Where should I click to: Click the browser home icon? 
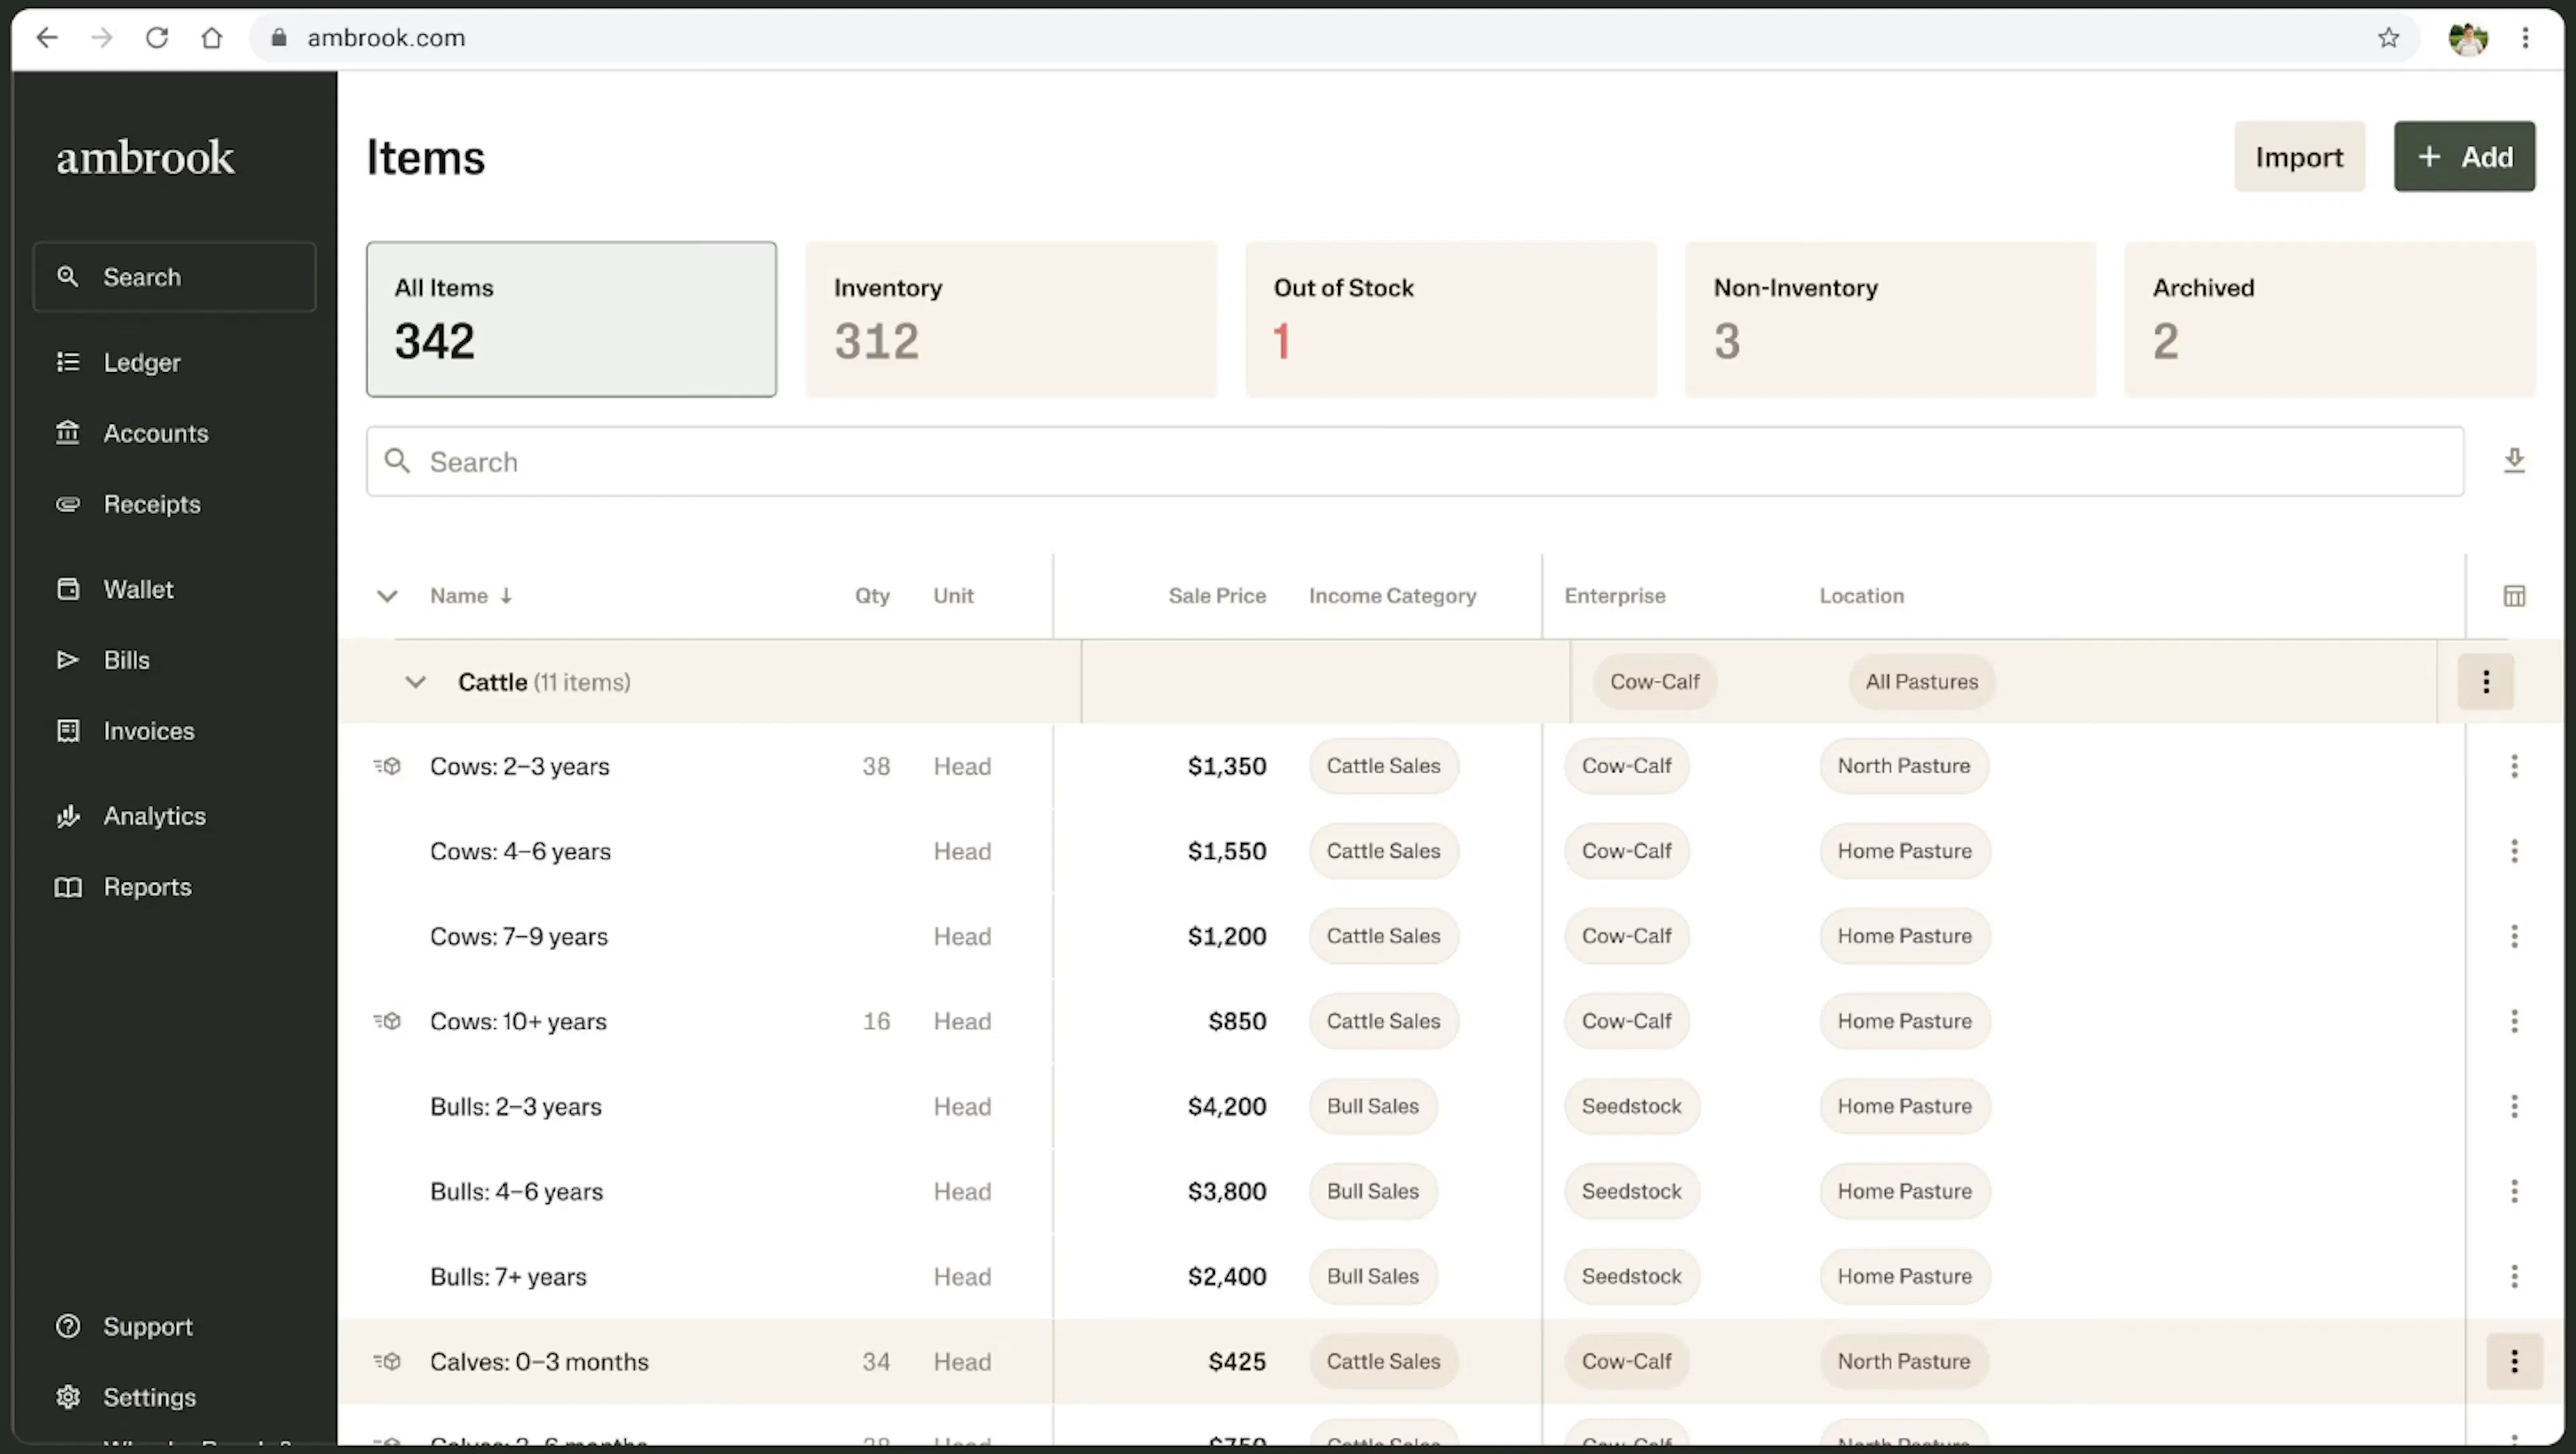click(212, 38)
